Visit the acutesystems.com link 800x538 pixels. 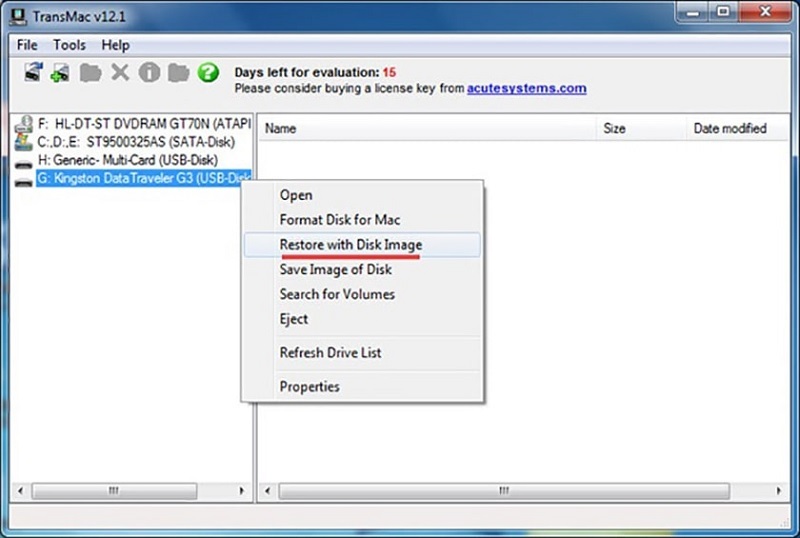point(527,88)
